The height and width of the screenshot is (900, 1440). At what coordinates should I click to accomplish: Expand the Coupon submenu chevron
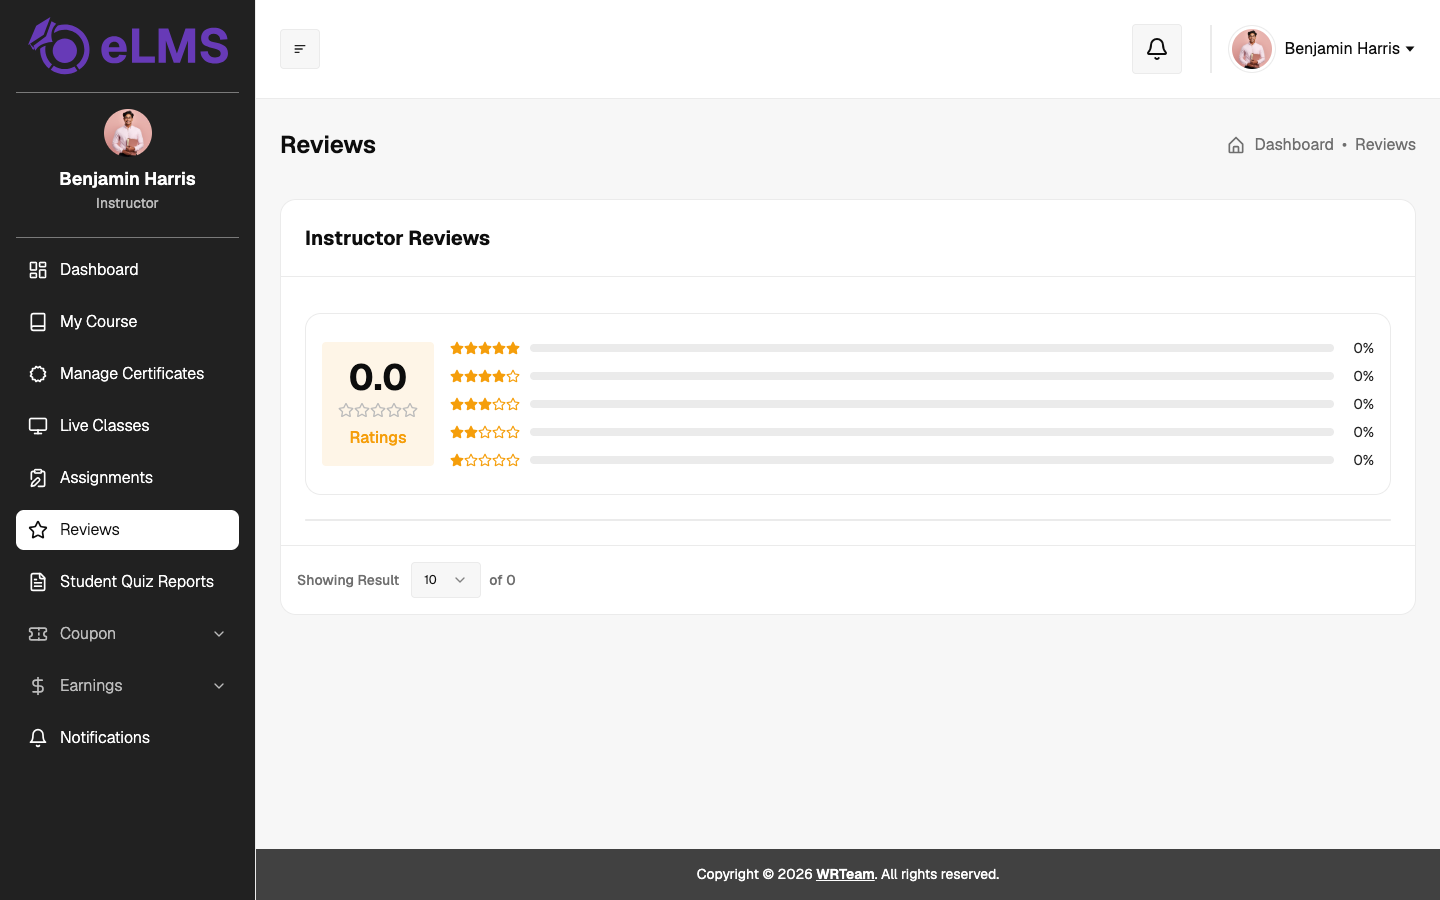[x=219, y=634]
